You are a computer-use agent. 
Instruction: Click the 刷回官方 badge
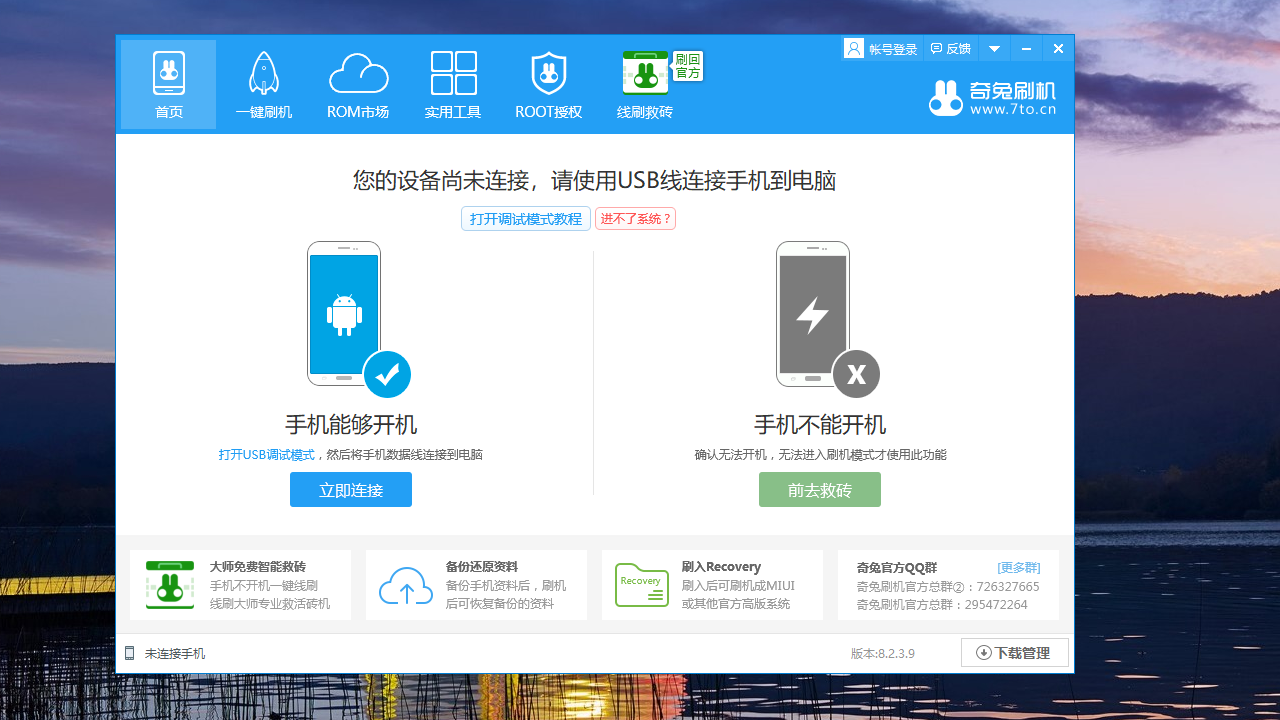[x=689, y=67]
